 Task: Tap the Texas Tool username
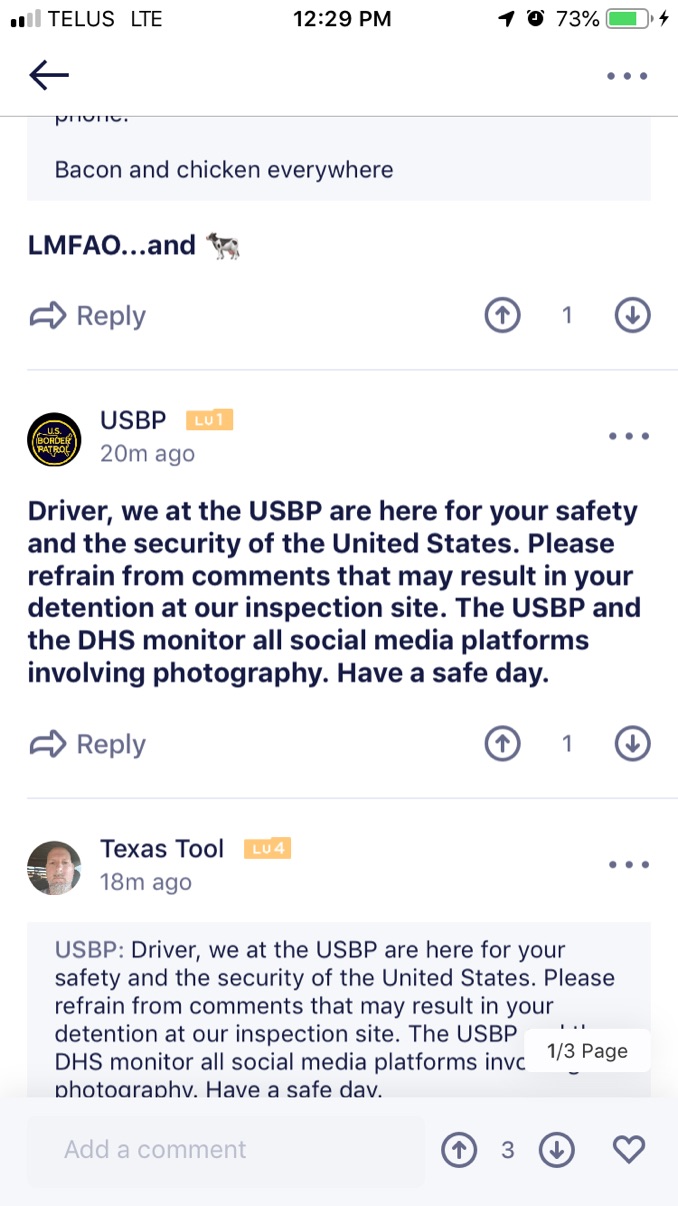pyautogui.click(x=162, y=849)
